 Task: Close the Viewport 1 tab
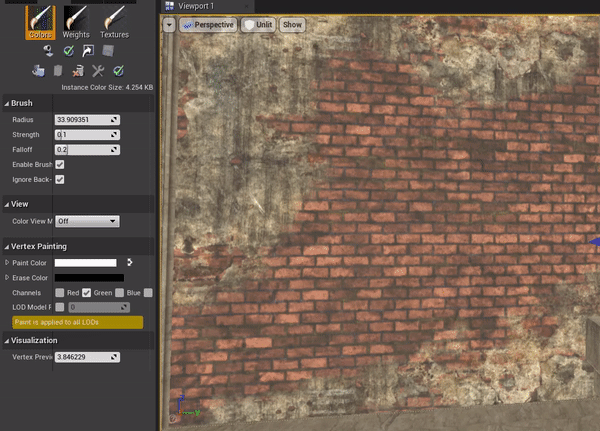pyautogui.click(x=247, y=6)
